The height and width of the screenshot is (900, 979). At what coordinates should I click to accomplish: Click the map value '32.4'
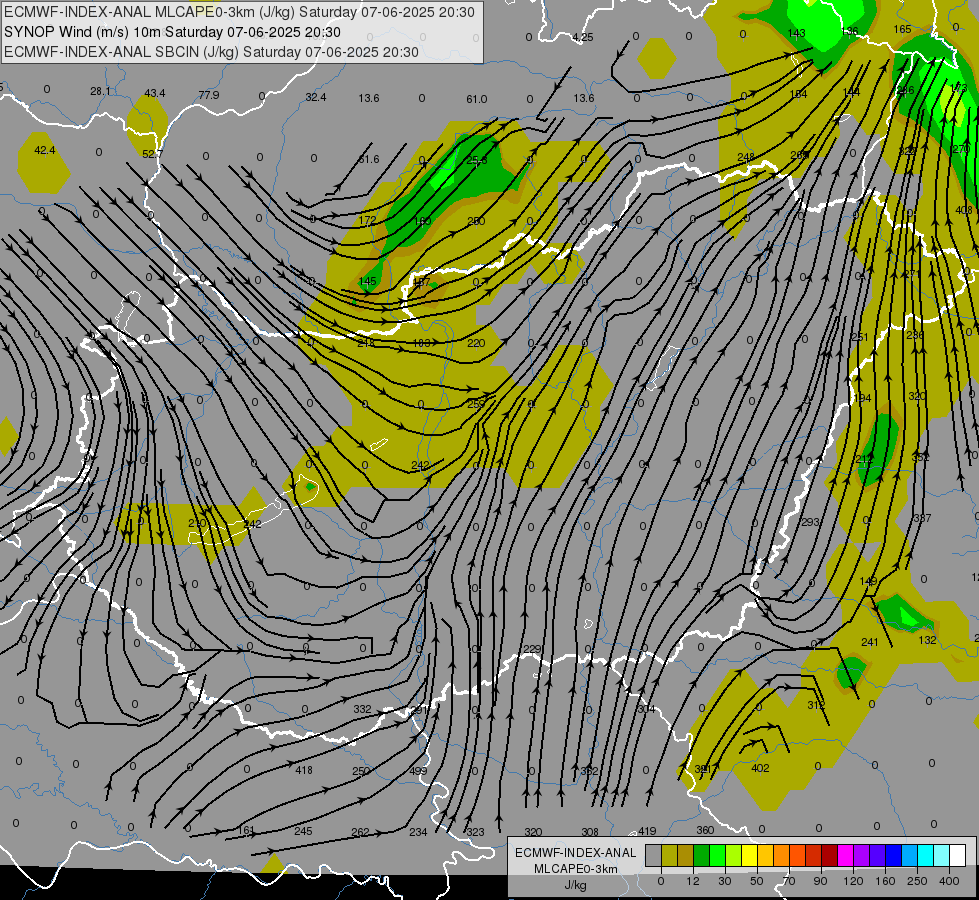pos(316,97)
